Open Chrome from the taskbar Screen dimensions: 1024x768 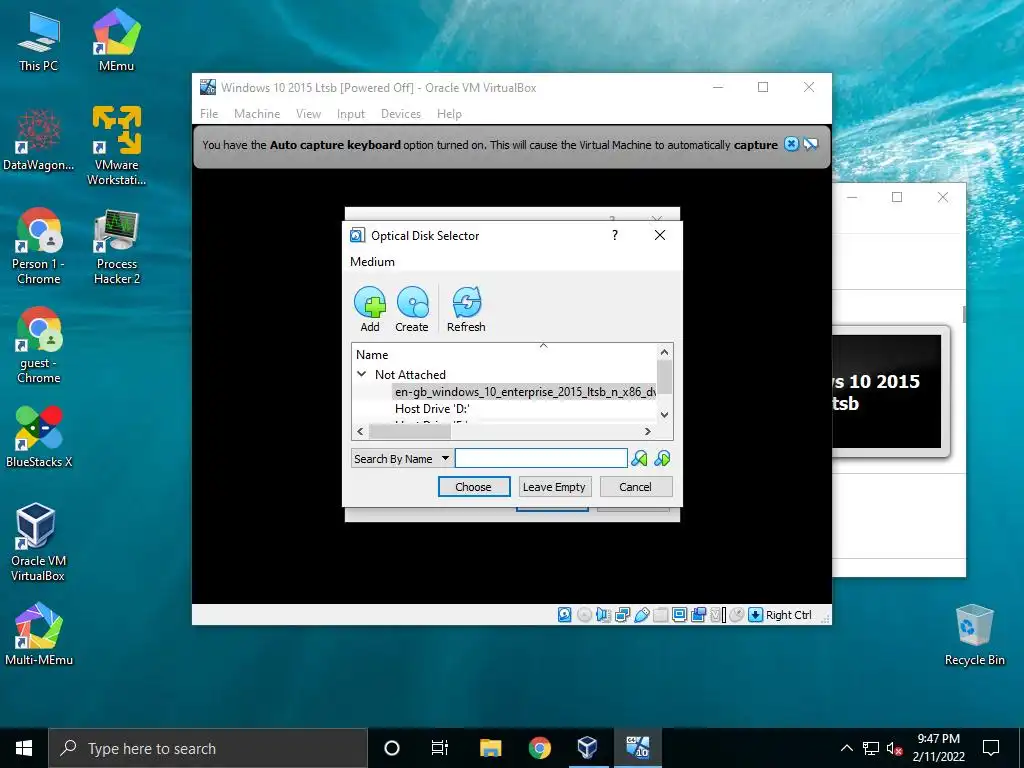[x=539, y=748]
